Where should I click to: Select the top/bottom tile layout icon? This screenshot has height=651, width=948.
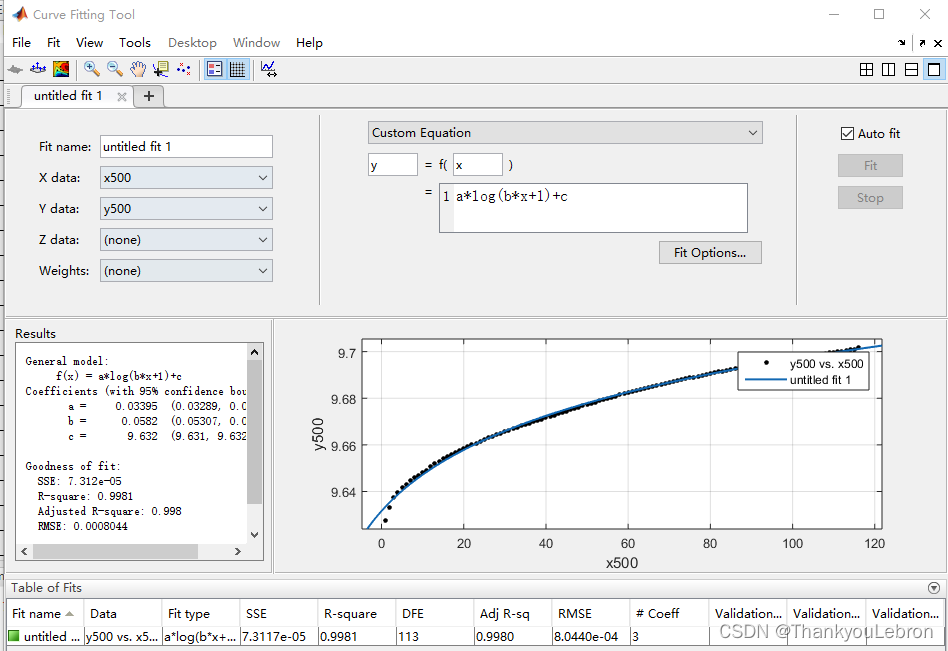point(911,70)
